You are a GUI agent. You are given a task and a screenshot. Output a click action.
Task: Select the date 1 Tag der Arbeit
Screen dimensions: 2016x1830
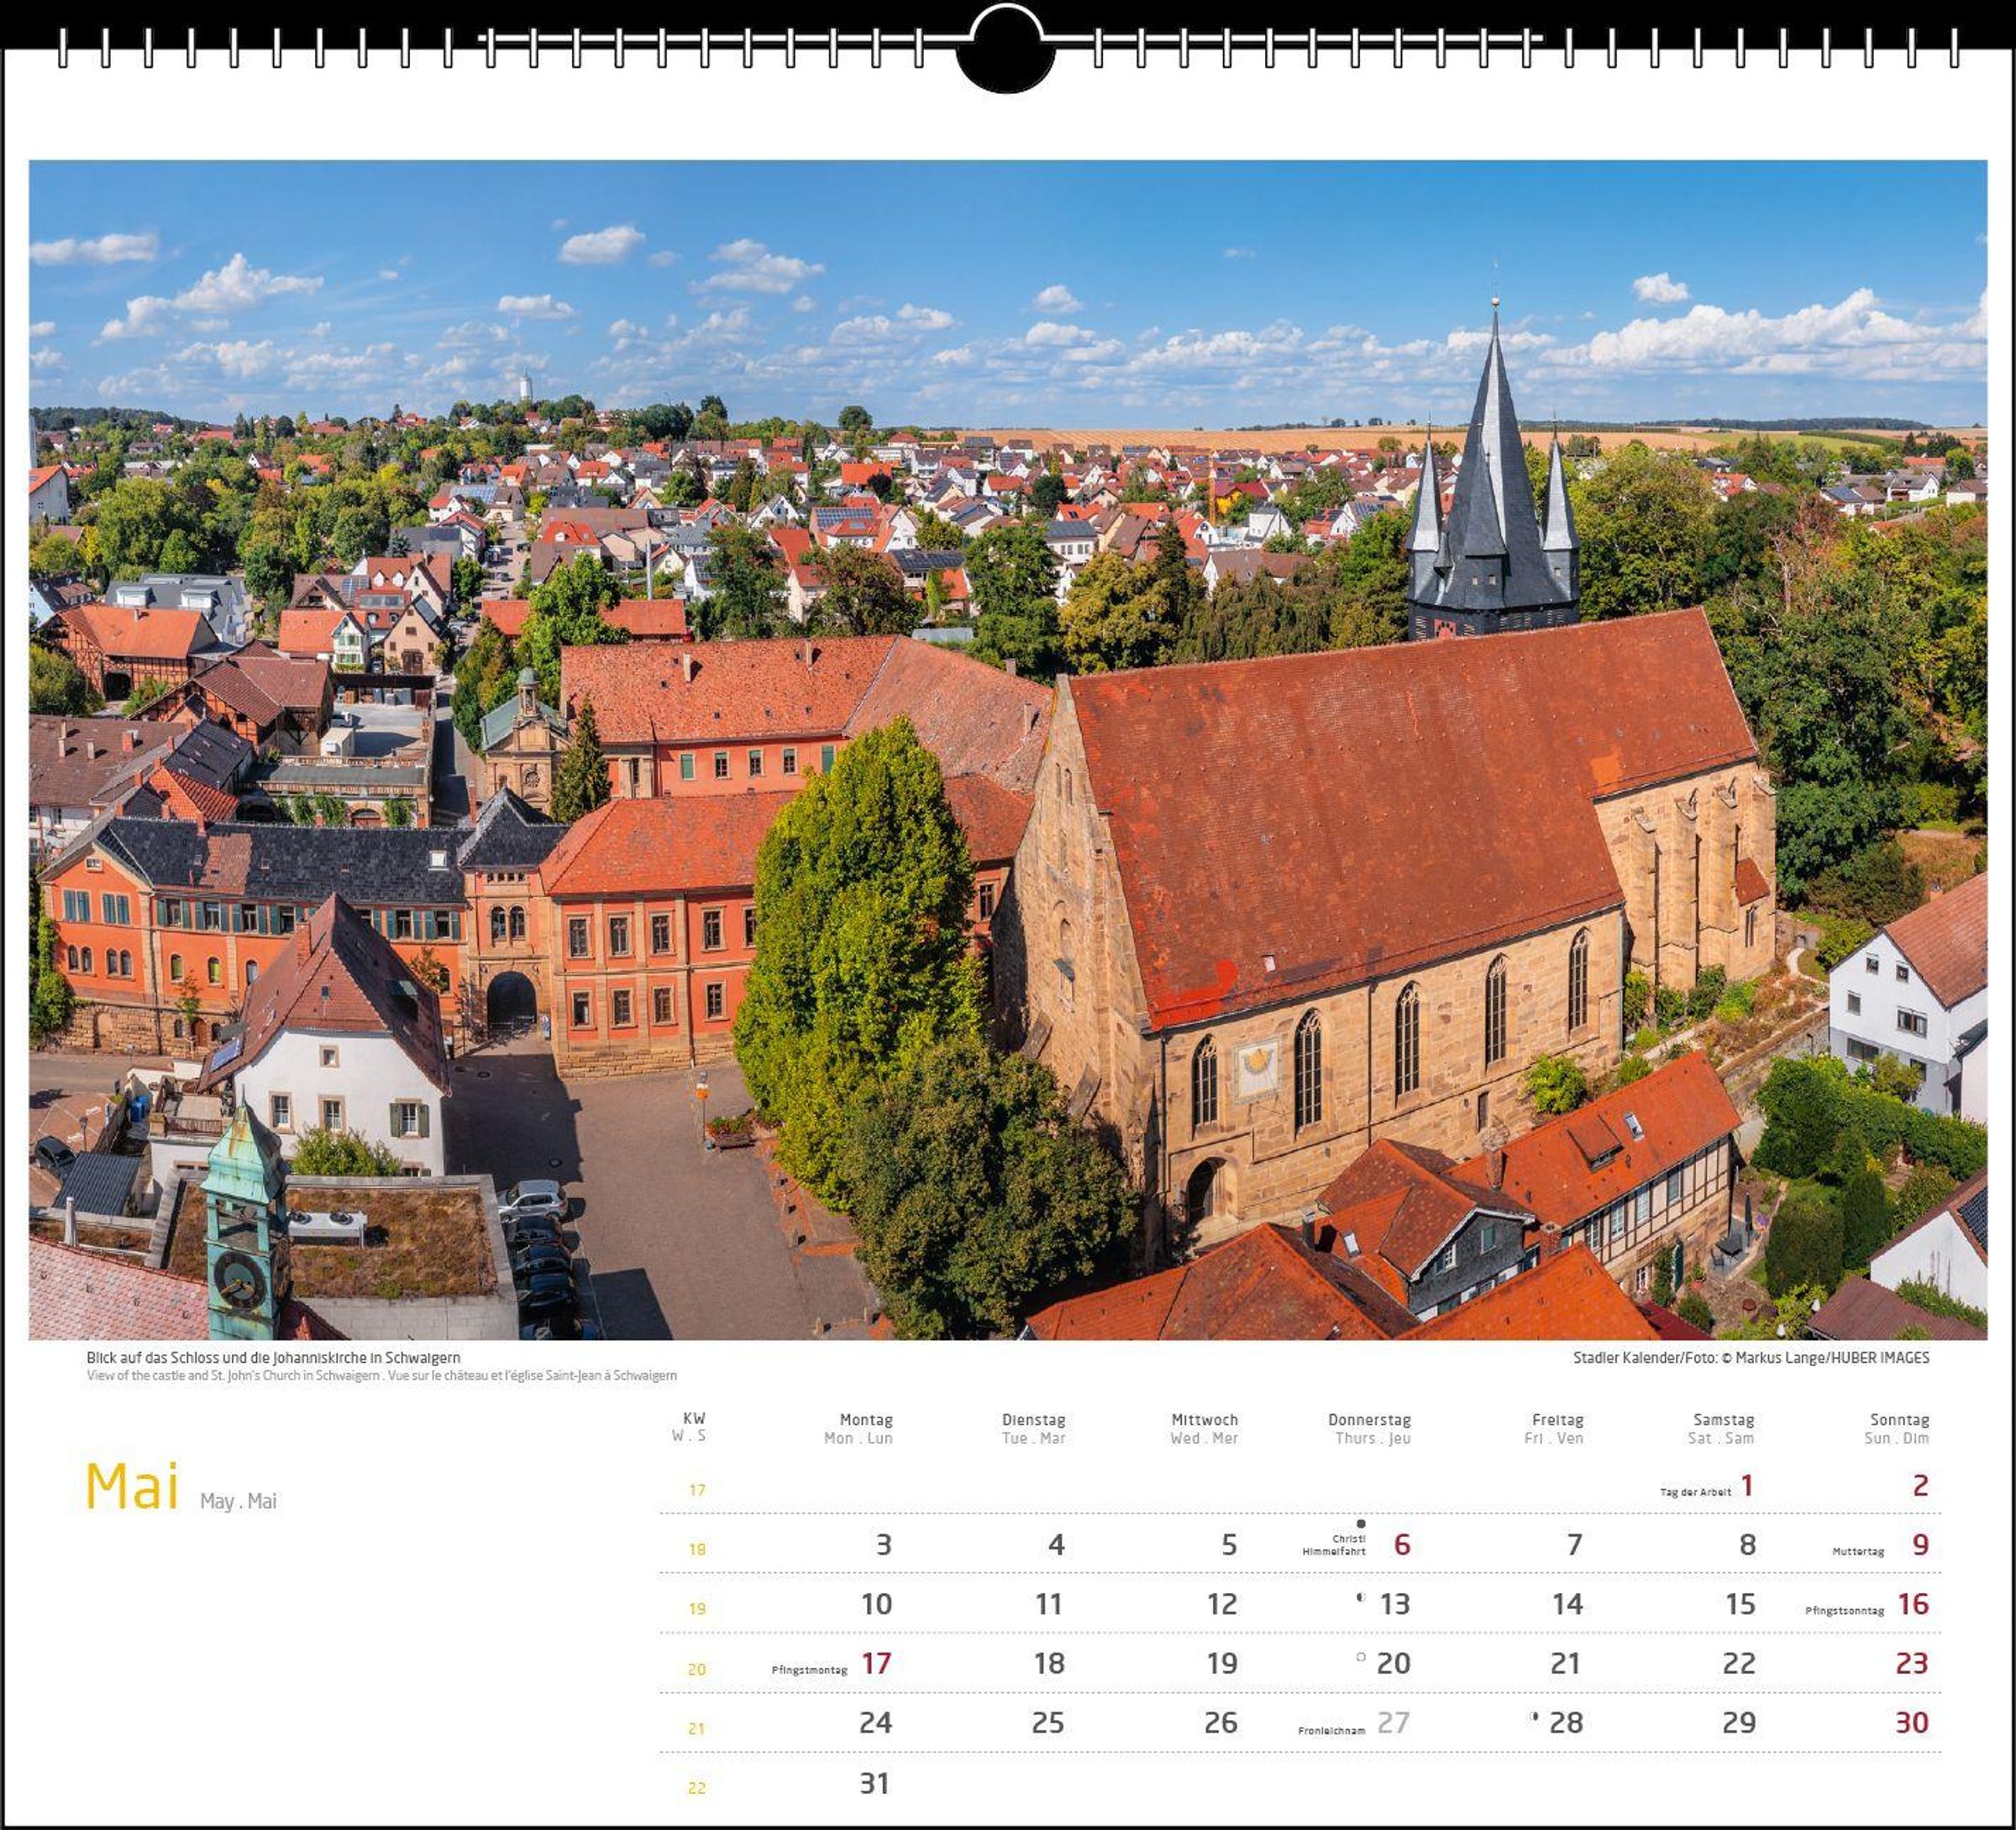click(1746, 1486)
